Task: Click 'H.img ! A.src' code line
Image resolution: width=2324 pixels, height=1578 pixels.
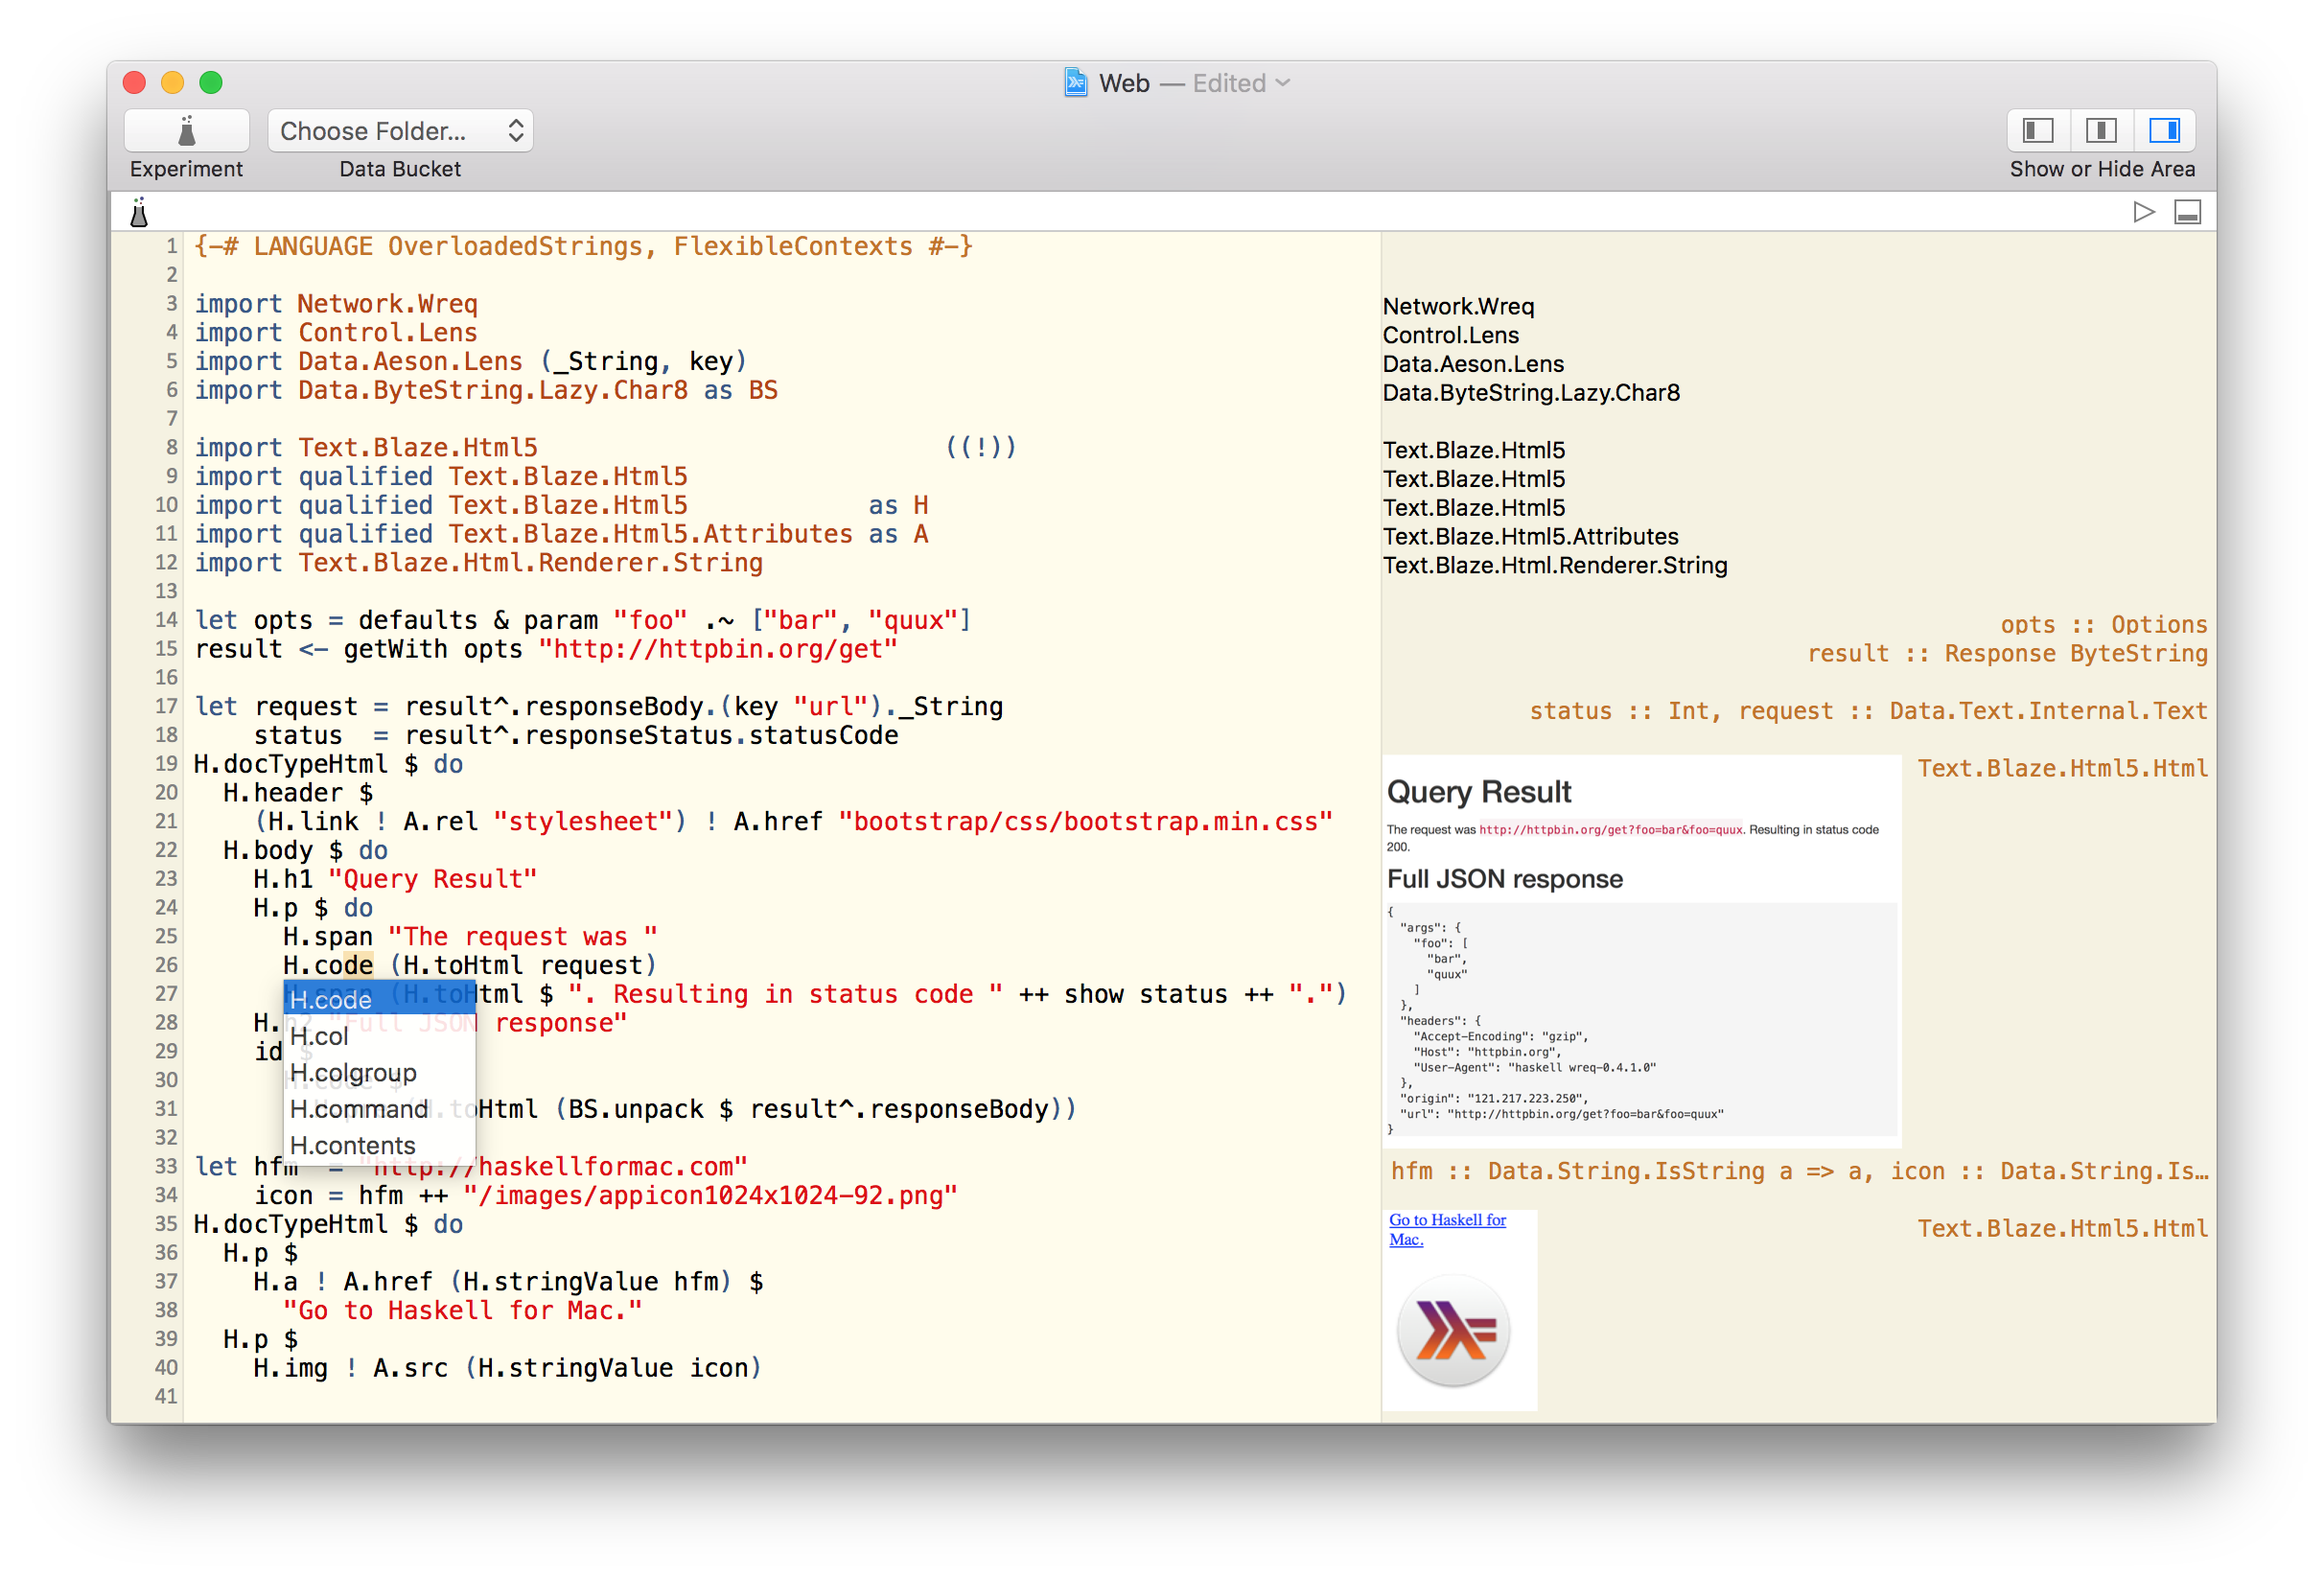Action: click(x=507, y=1368)
